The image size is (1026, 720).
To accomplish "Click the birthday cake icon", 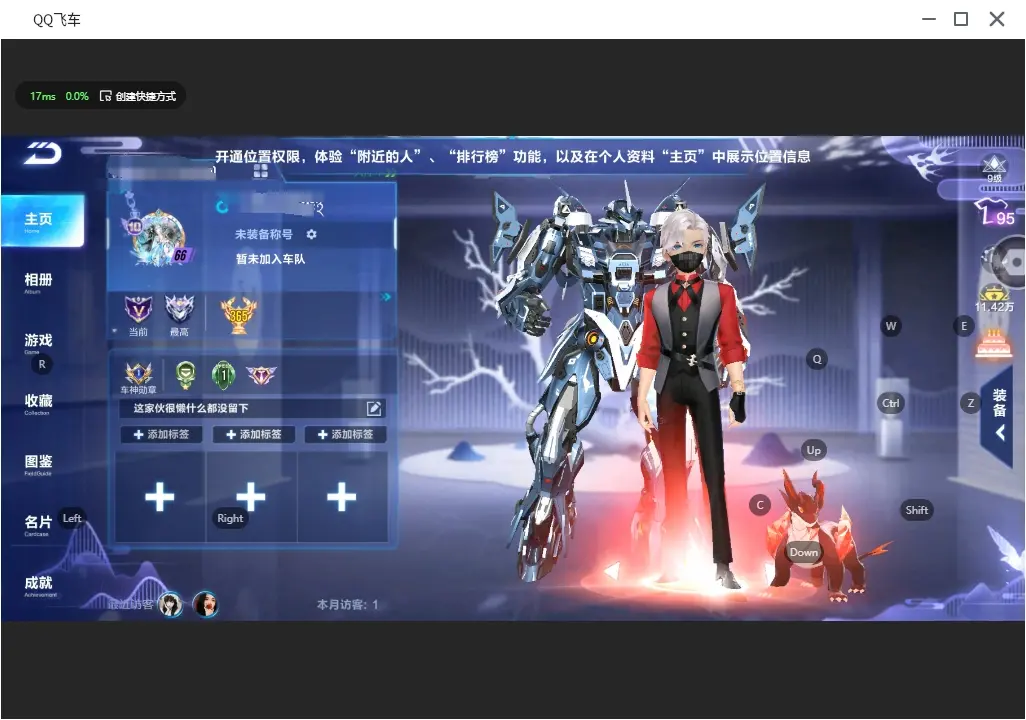I will (994, 343).
